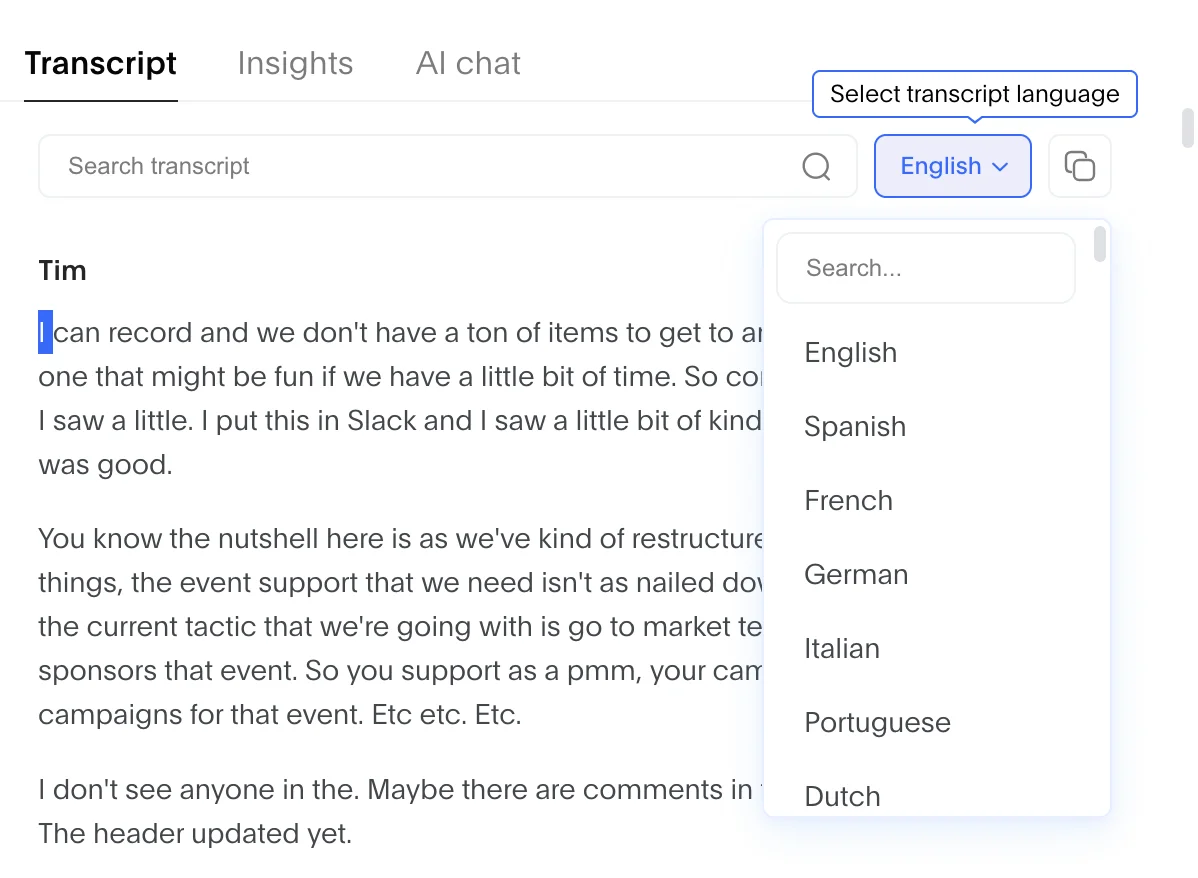Image resolution: width=1198 pixels, height=878 pixels.
Task: Select Spanish from the language list
Action: (x=855, y=426)
